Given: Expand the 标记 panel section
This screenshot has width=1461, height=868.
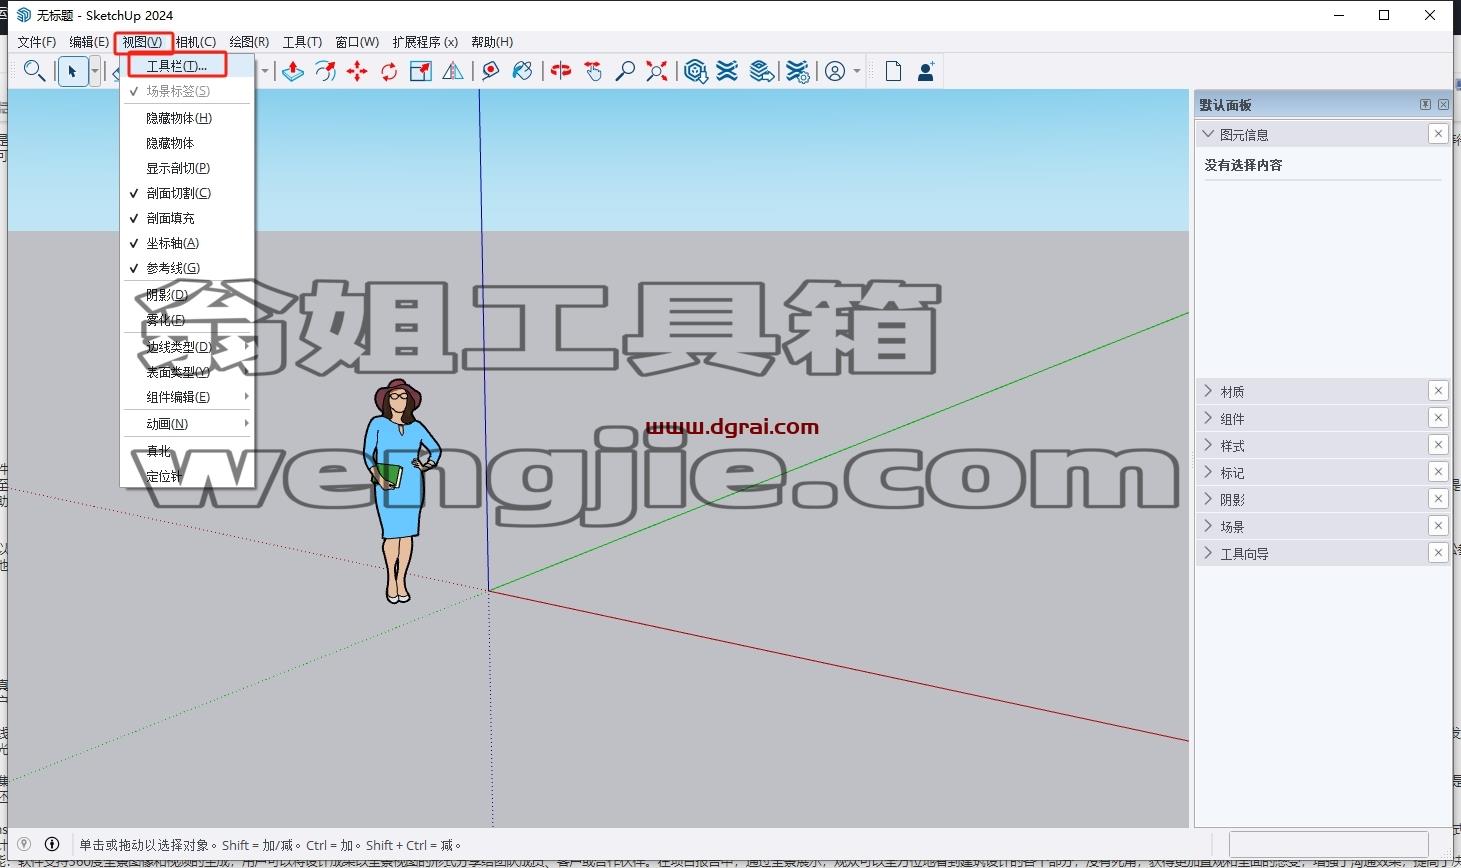Looking at the screenshot, I should [x=1208, y=472].
